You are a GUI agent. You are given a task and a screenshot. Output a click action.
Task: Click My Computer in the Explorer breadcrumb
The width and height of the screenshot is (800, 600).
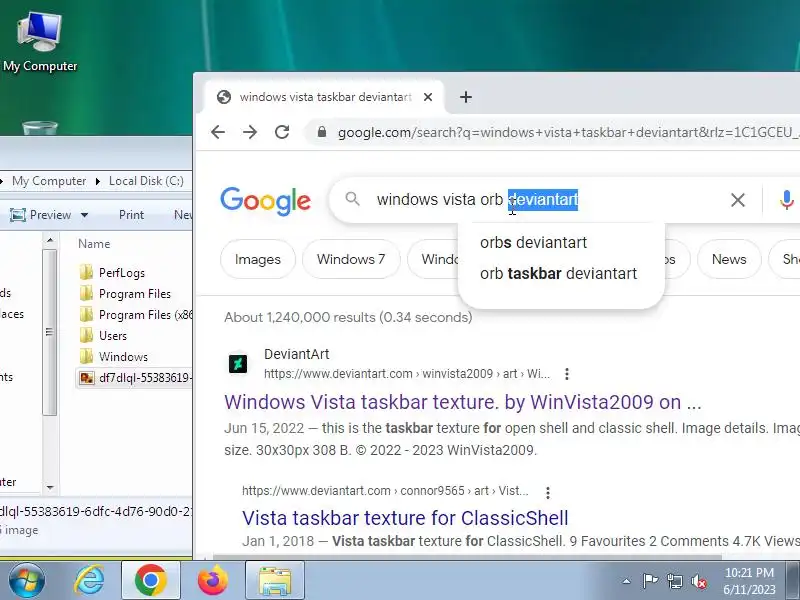point(49,181)
